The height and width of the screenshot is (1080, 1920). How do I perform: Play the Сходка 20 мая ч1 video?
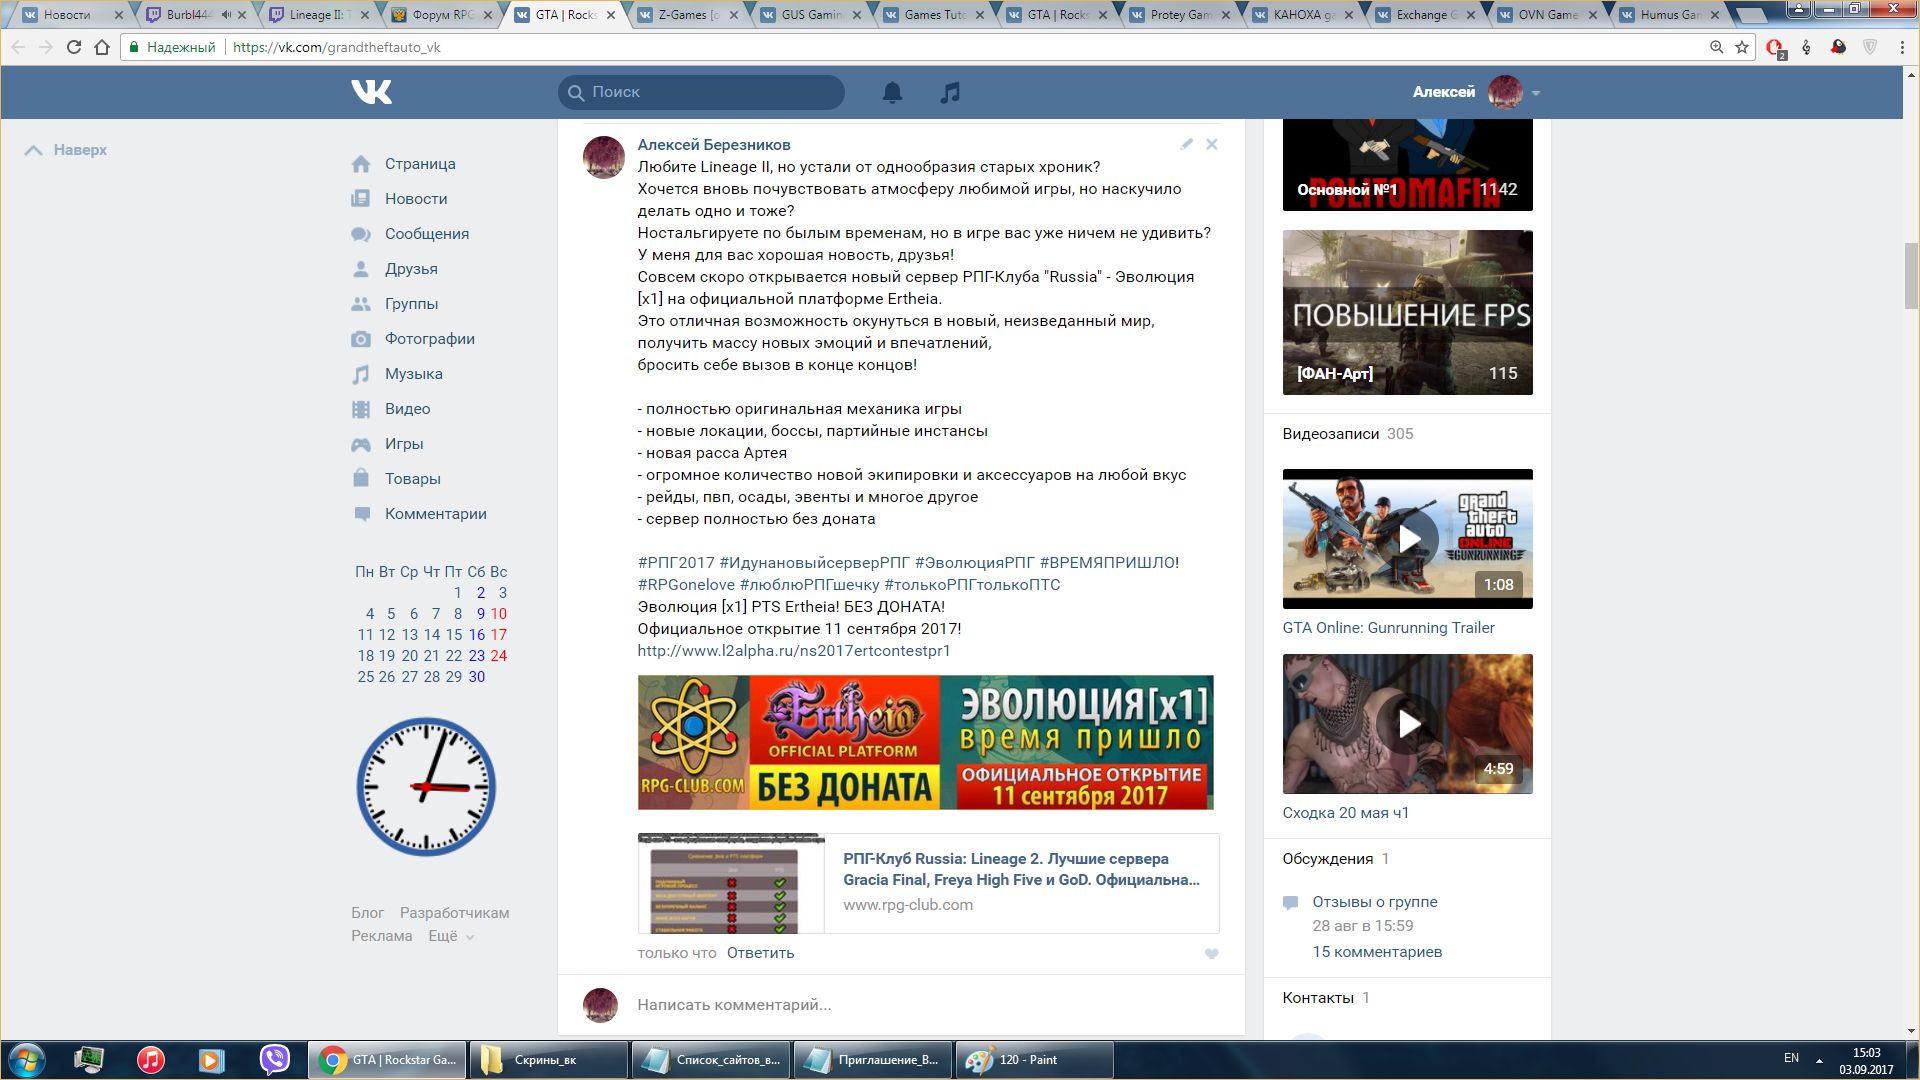(1407, 724)
